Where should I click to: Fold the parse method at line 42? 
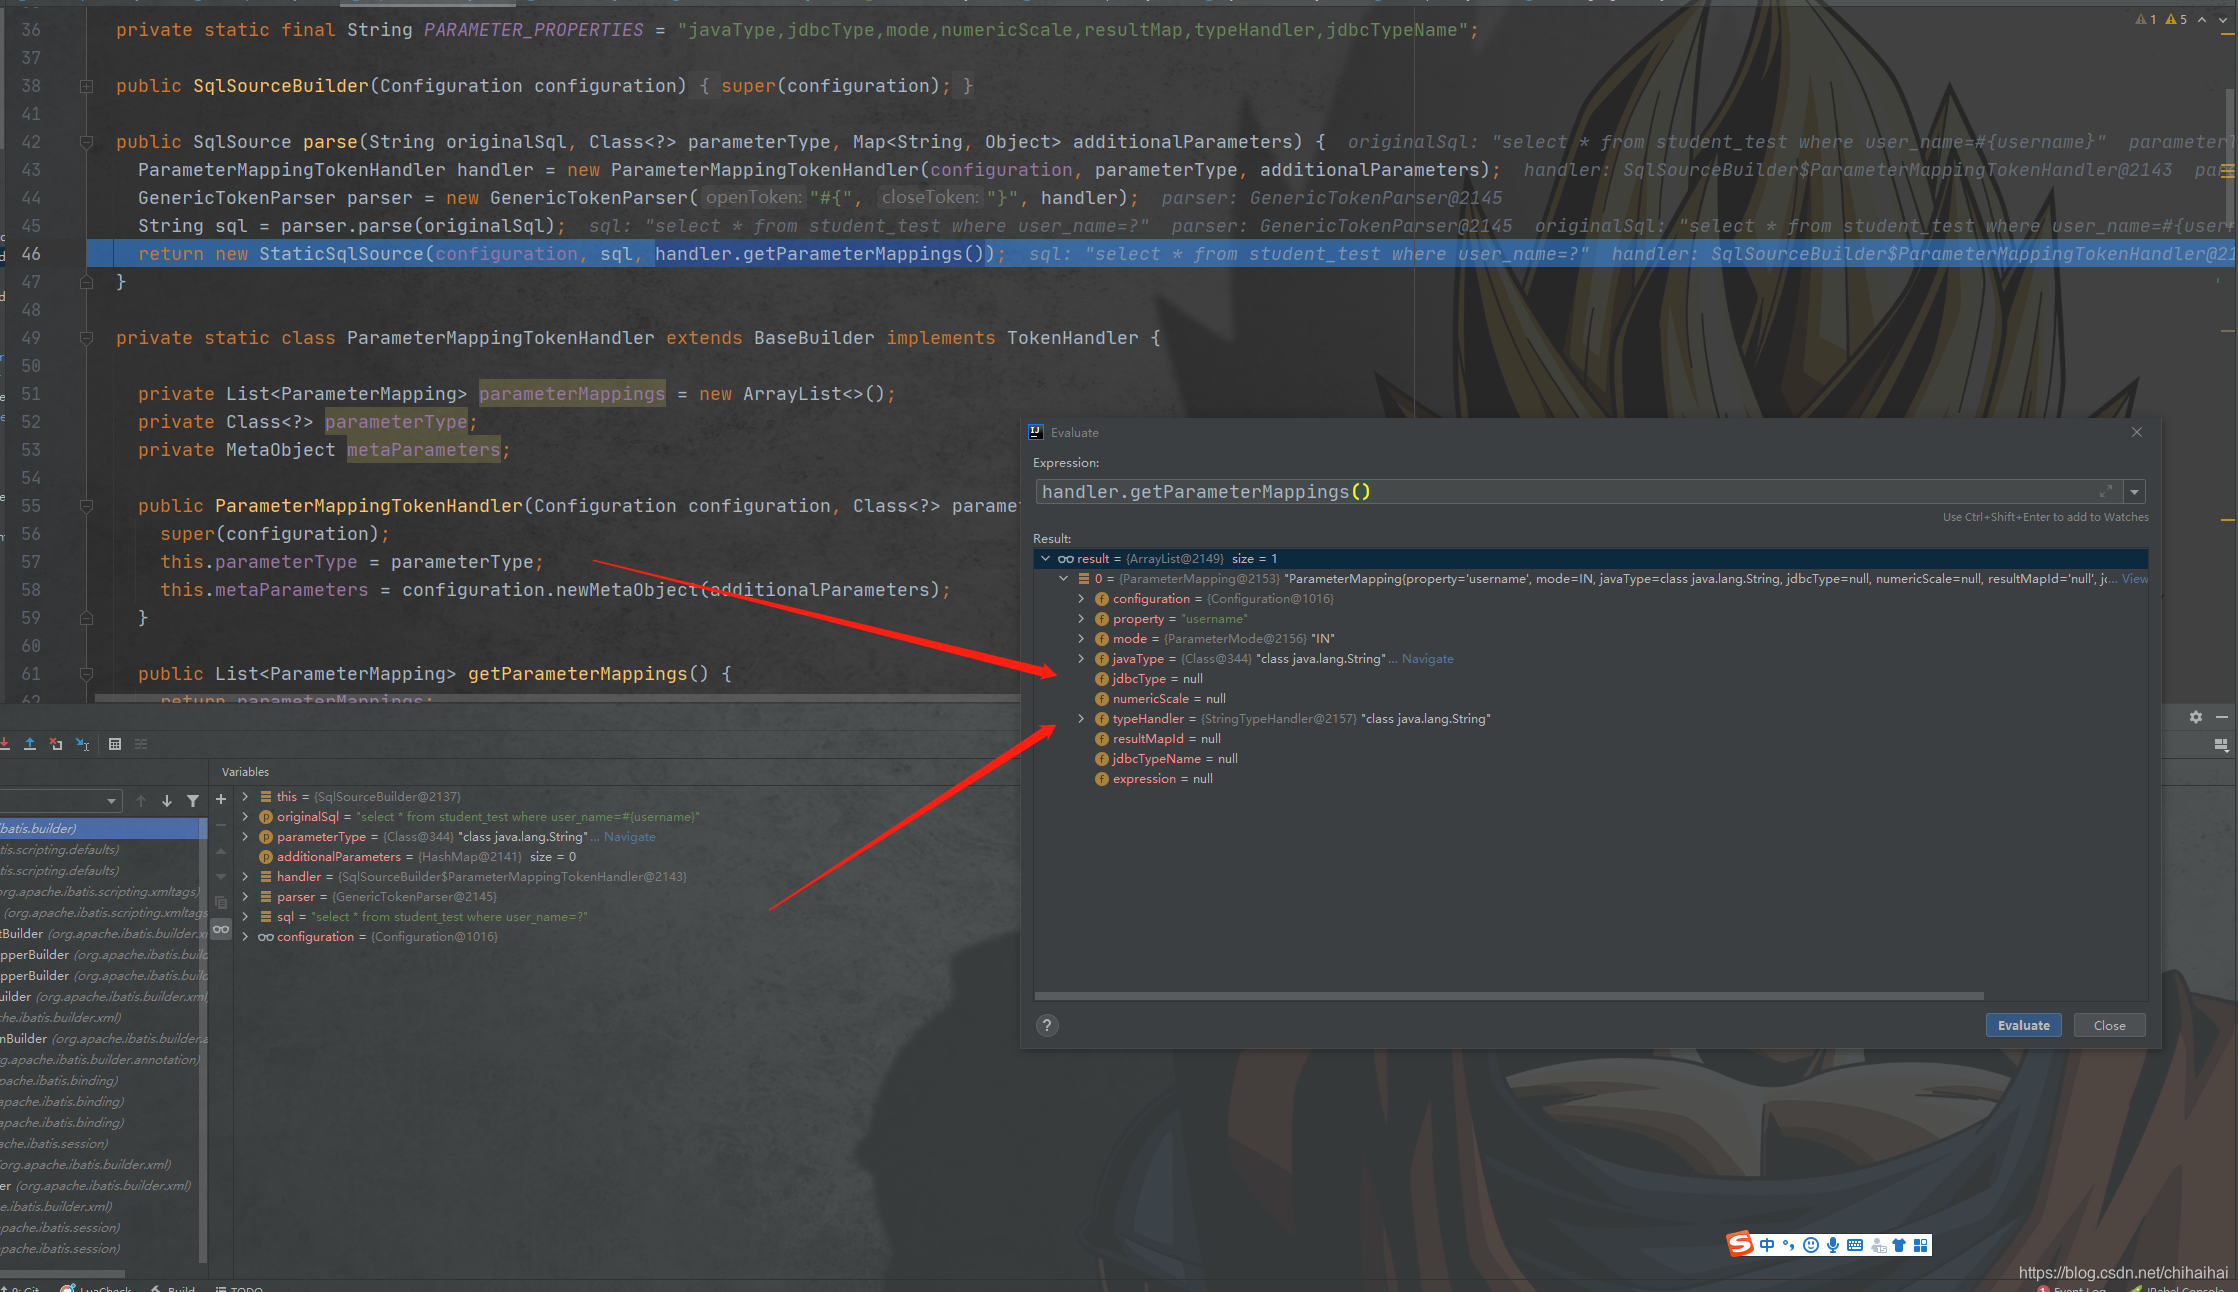click(87, 142)
